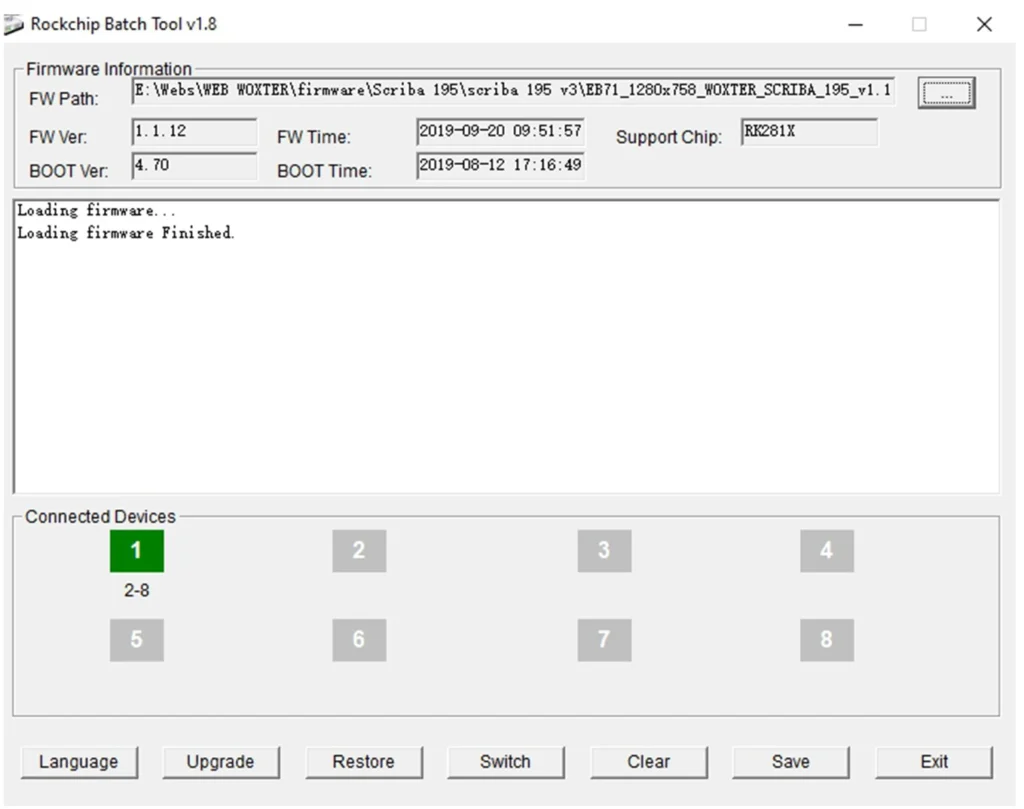This screenshot has width=1024, height=809.
Task: Start the firmware Upgrade
Action: coord(221,762)
